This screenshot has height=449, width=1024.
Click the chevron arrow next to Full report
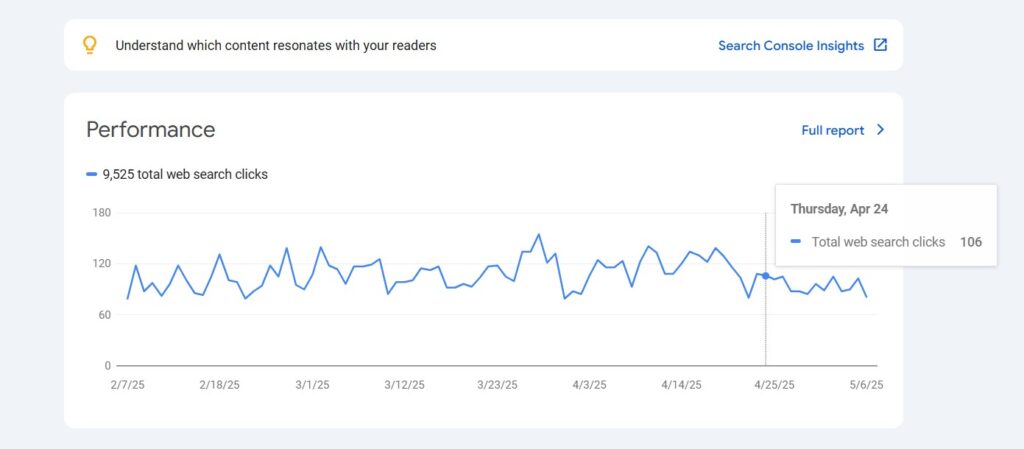click(880, 130)
